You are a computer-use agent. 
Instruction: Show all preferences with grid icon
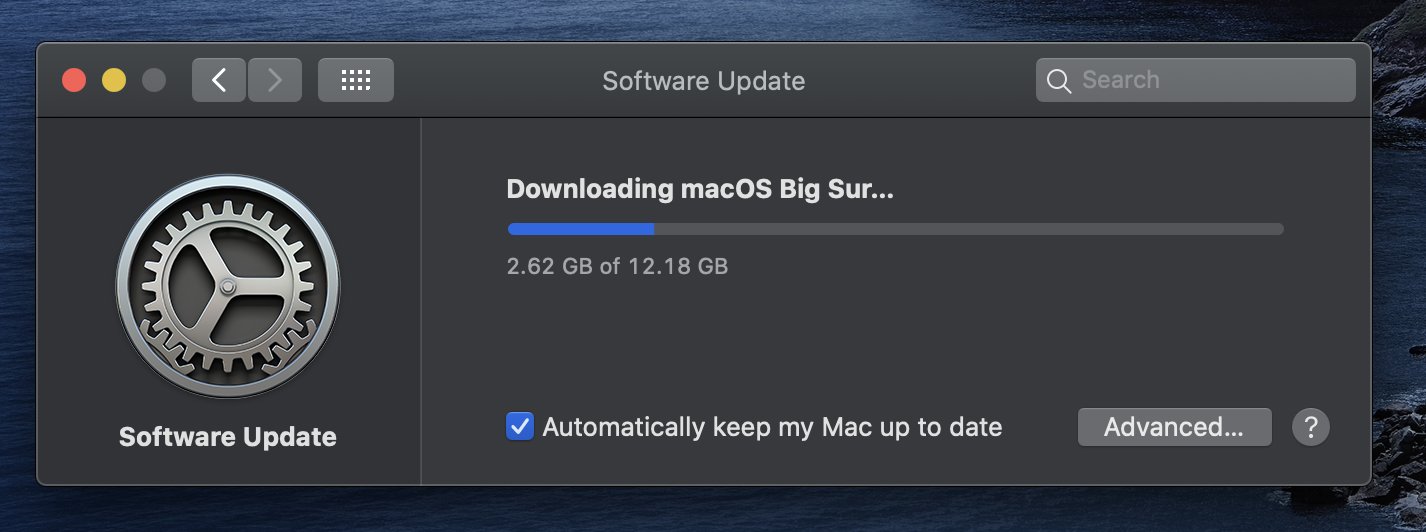click(356, 80)
